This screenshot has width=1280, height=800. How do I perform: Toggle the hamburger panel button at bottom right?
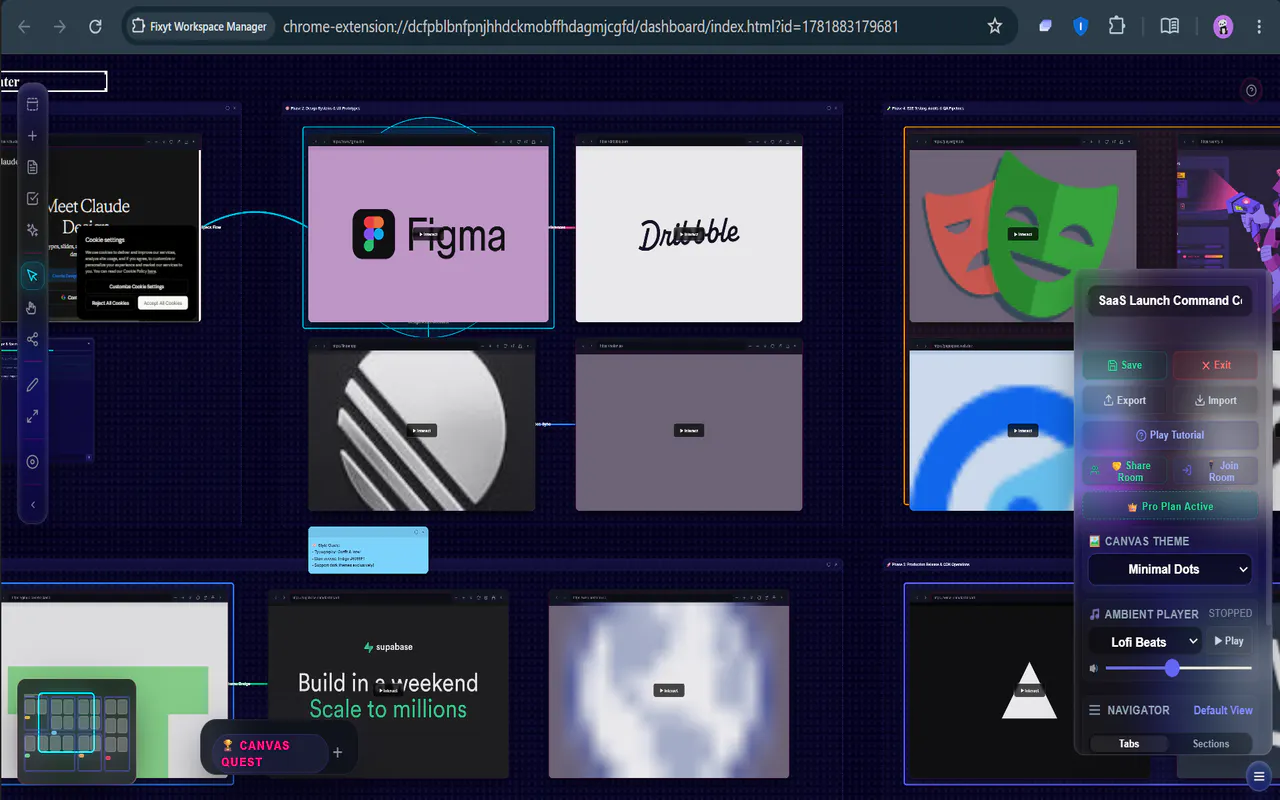[x=1259, y=776]
